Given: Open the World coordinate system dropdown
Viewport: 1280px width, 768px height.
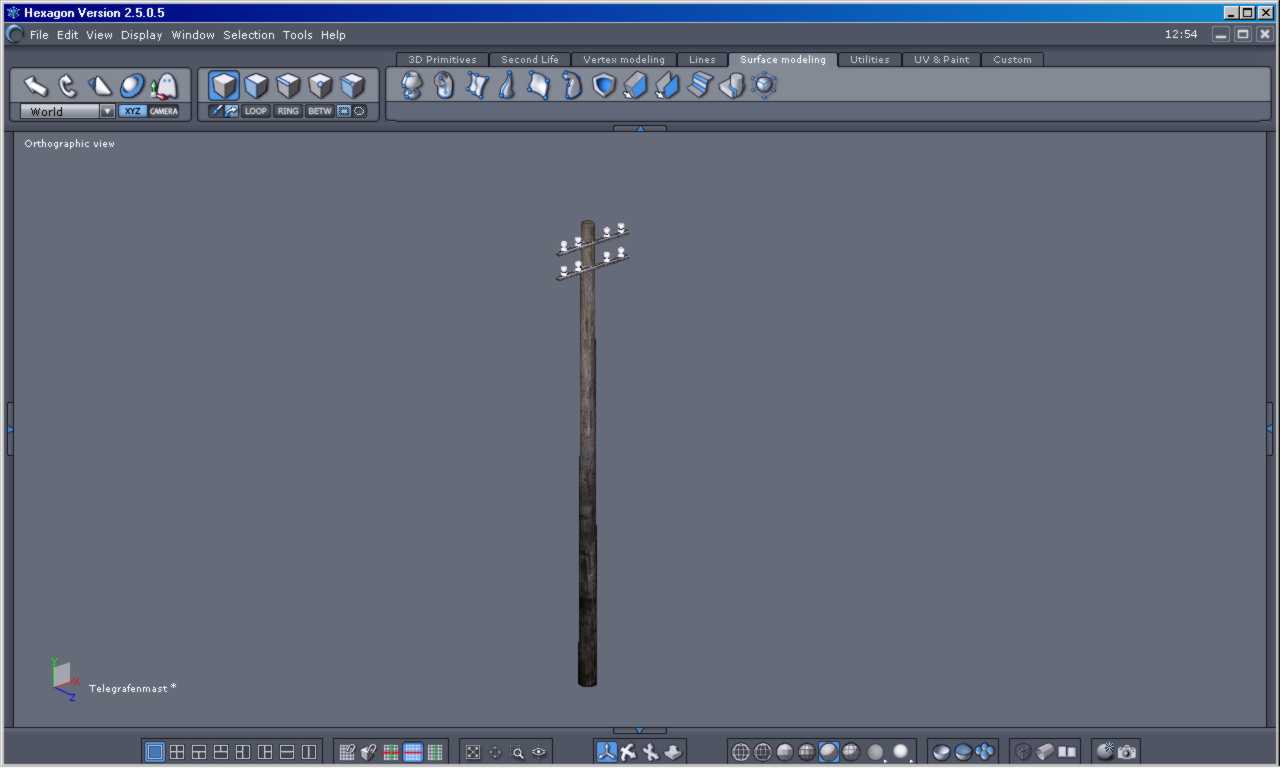Looking at the screenshot, I should [67, 112].
